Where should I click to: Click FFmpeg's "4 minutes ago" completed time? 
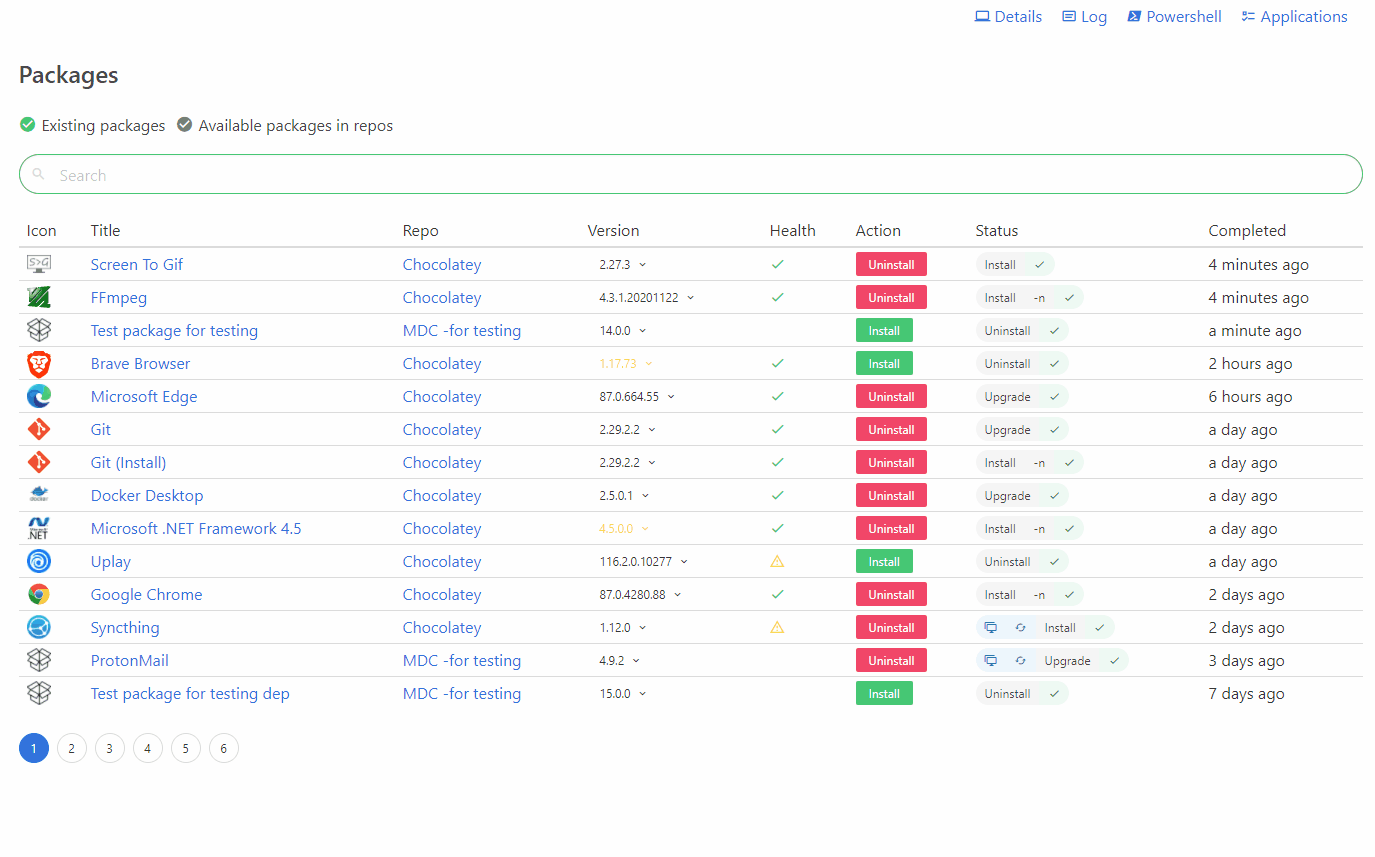point(1258,297)
